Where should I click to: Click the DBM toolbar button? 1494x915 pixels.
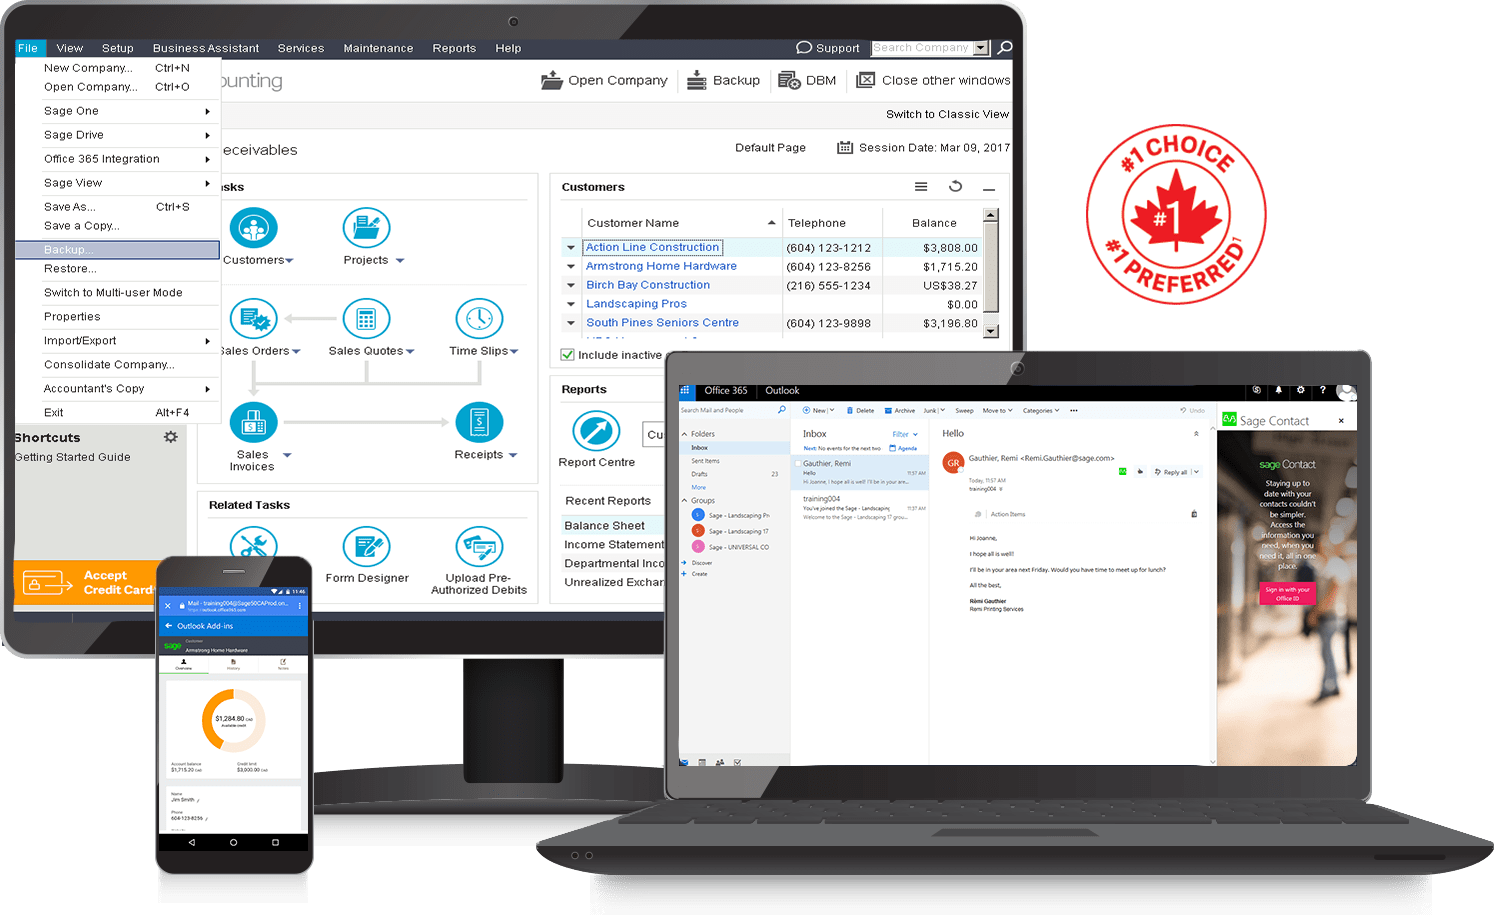(x=807, y=80)
